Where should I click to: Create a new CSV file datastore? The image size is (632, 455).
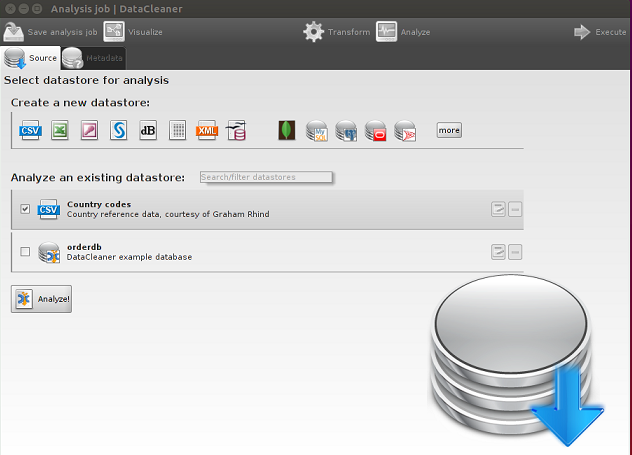(x=30, y=130)
